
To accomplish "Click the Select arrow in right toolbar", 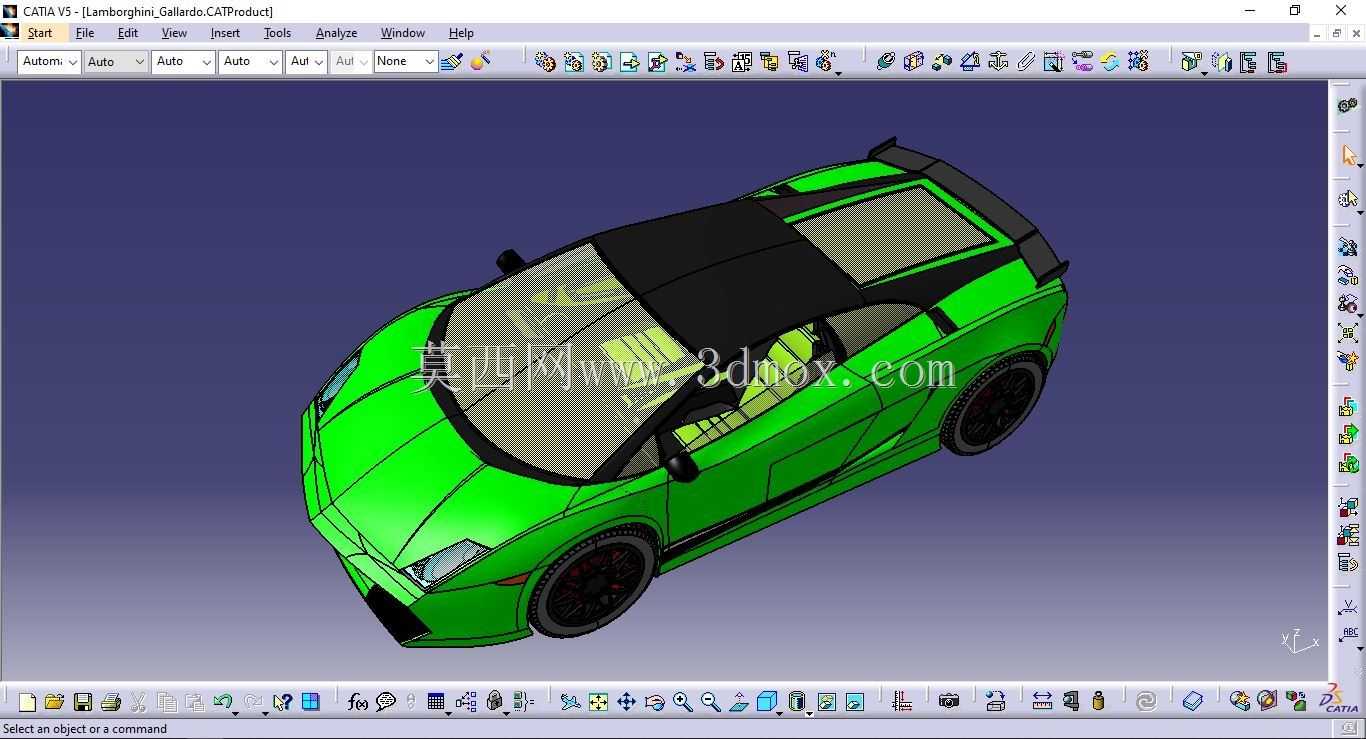I will 1349,155.
